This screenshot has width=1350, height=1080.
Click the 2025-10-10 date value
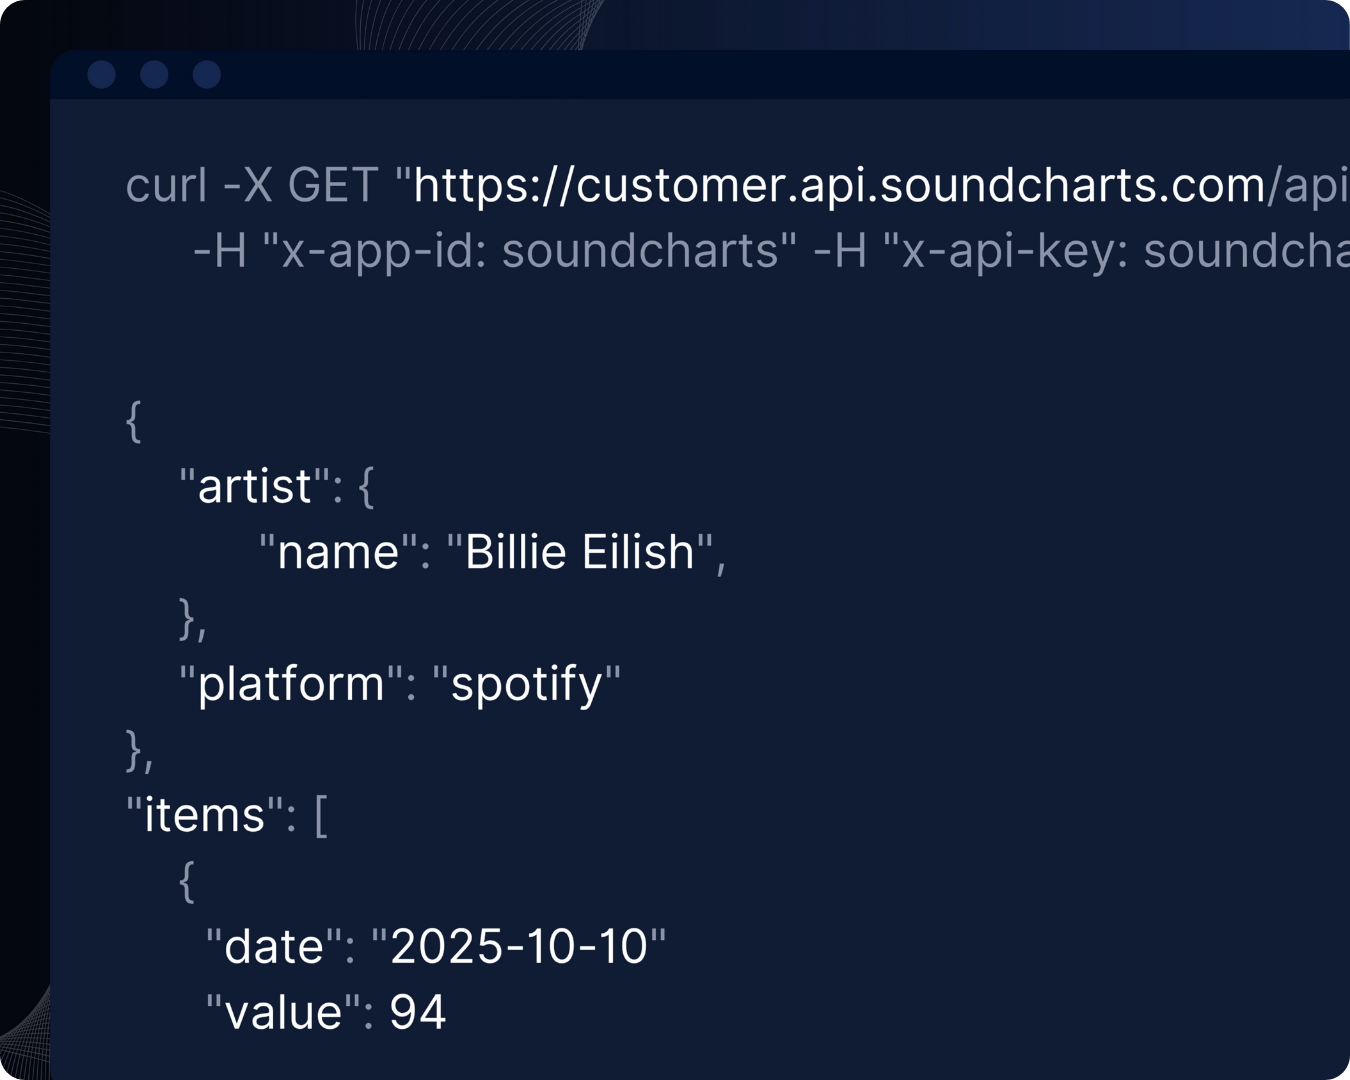click(x=518, y=946)
